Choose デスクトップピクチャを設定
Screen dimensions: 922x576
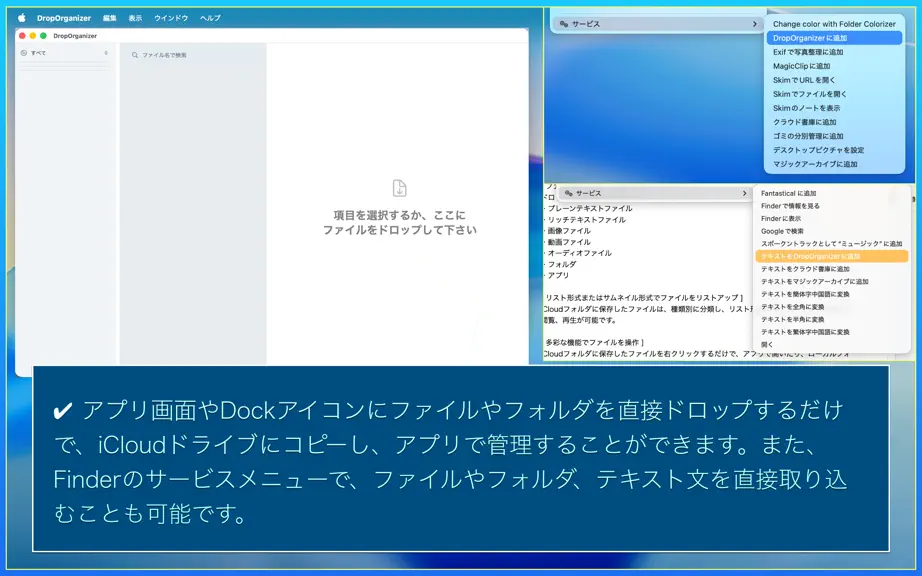tap(834, 150)
